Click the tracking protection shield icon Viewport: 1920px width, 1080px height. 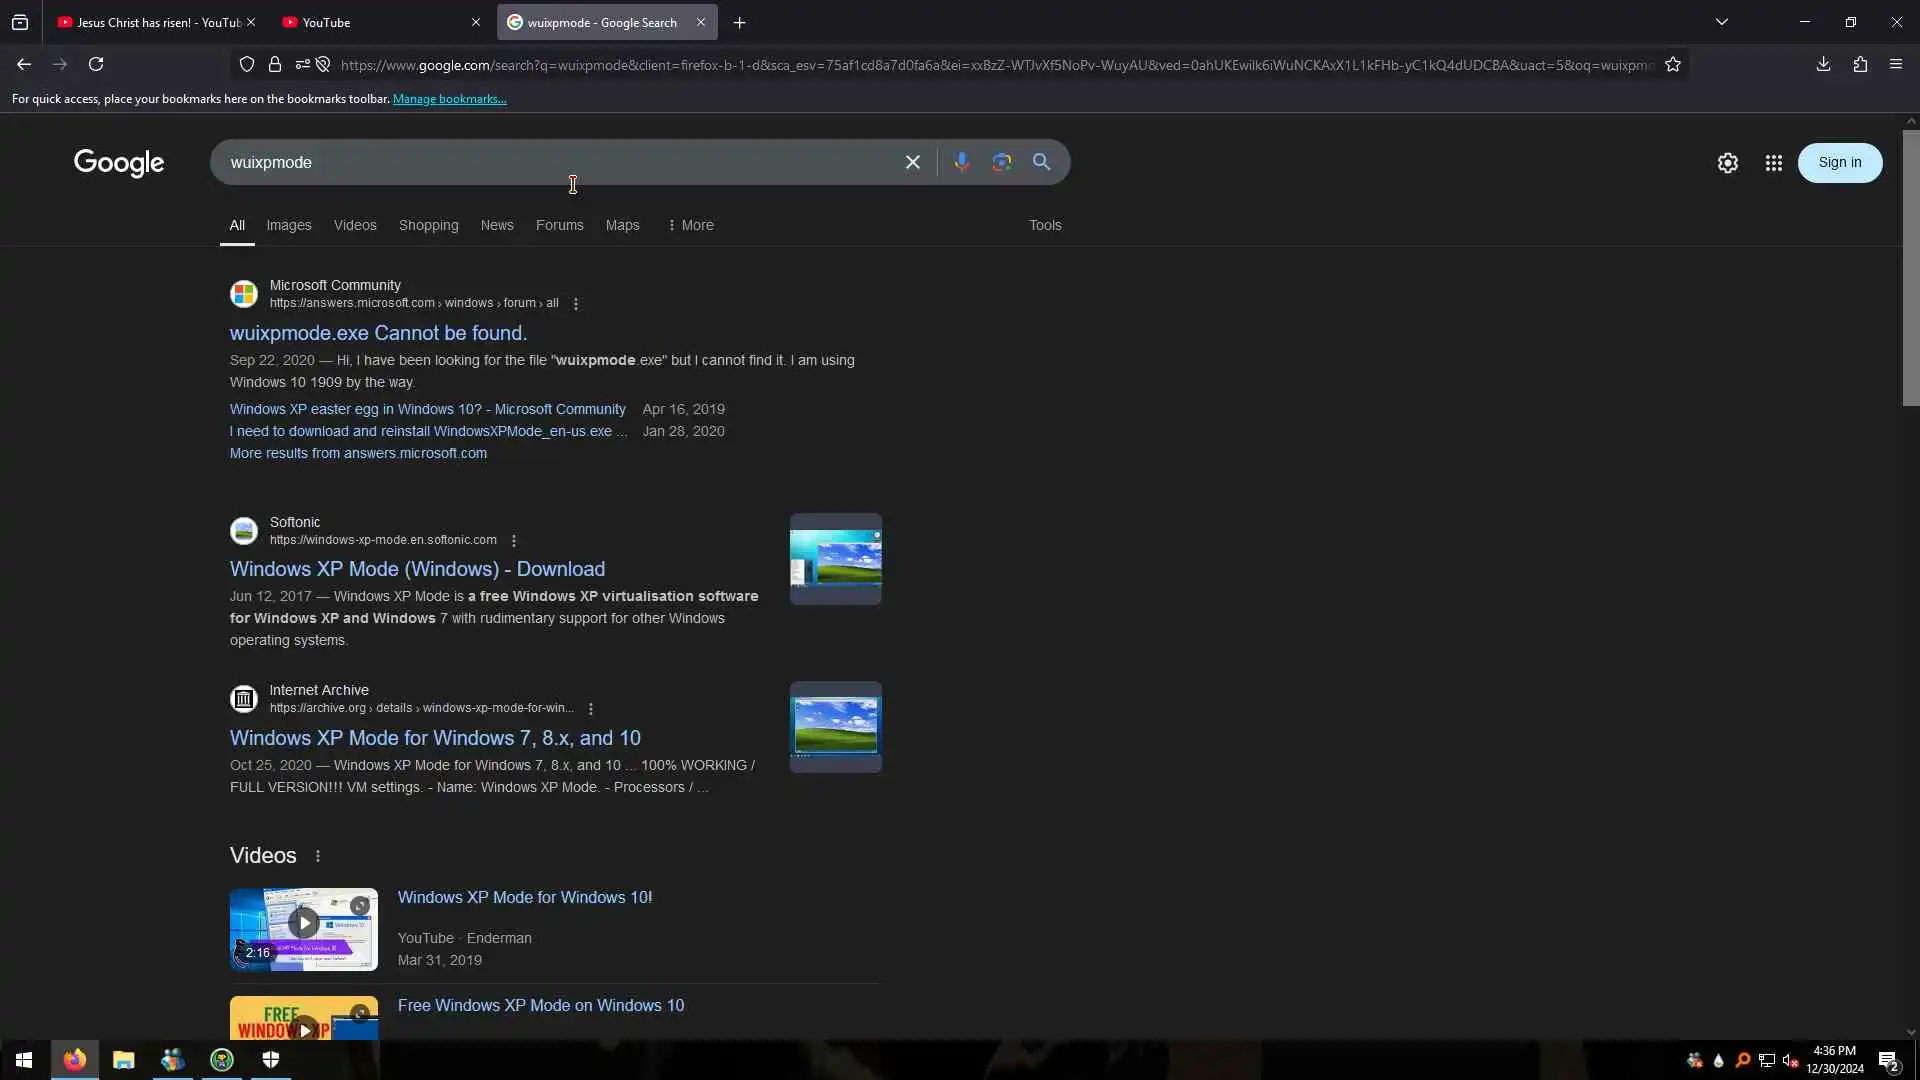(x=247, y=65)
